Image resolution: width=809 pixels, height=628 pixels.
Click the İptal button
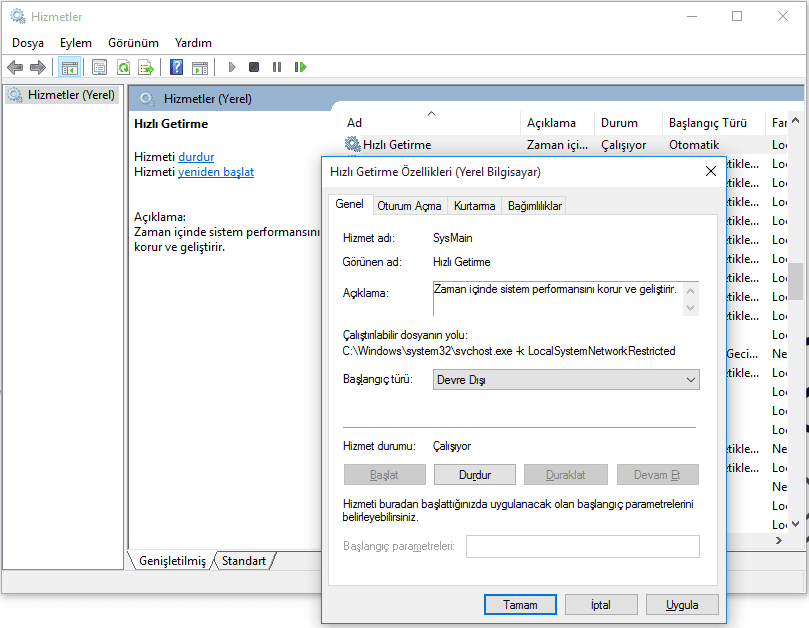click(601, 605)
